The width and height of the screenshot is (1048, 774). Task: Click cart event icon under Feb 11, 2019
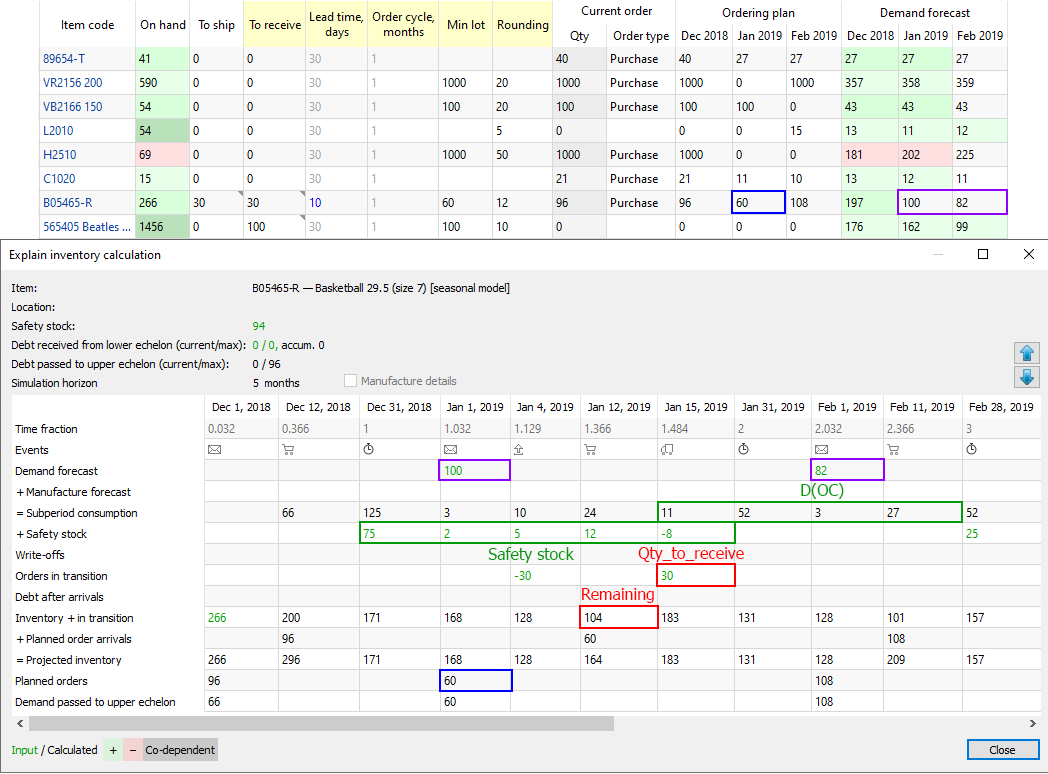pos(894,450)
